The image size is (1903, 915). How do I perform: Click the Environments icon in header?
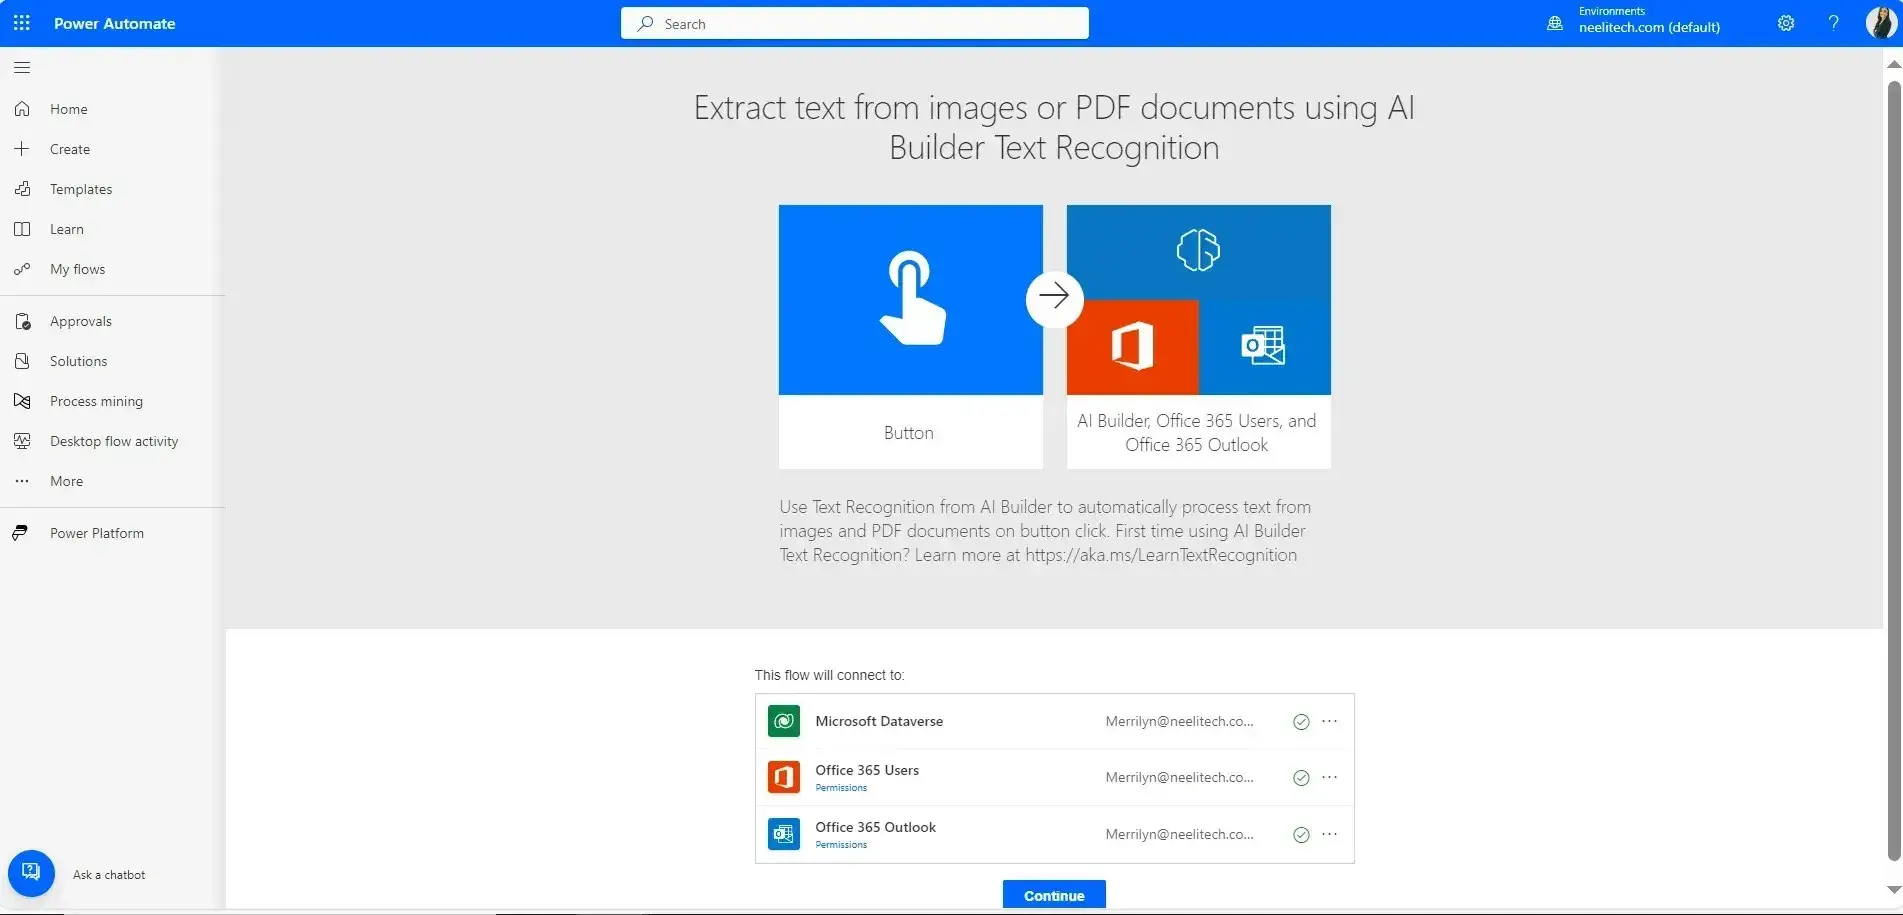coord(1555,23)
